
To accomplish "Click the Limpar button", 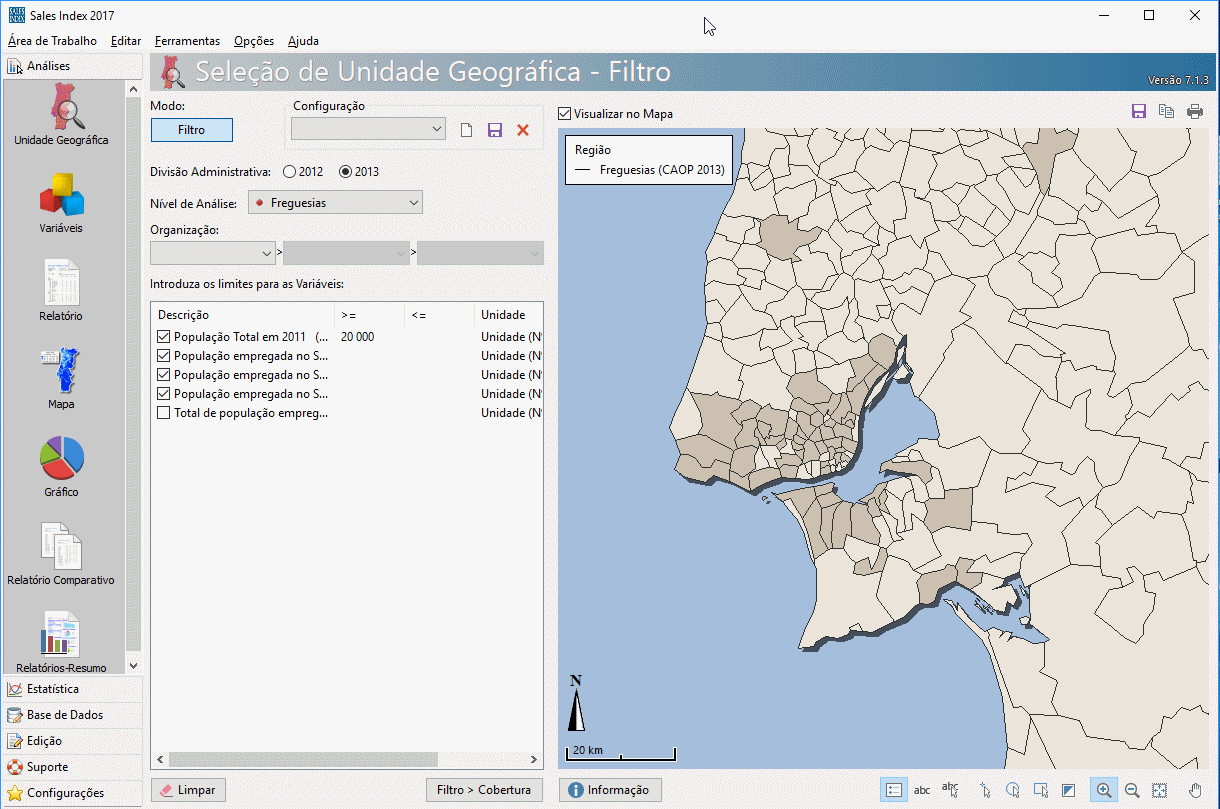I will pos(187,790).
